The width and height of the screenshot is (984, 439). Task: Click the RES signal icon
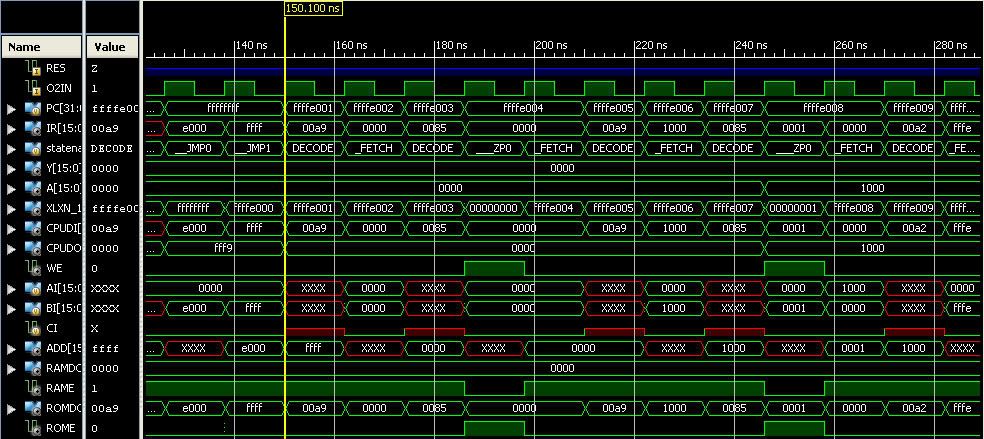[x=31, y=68]
